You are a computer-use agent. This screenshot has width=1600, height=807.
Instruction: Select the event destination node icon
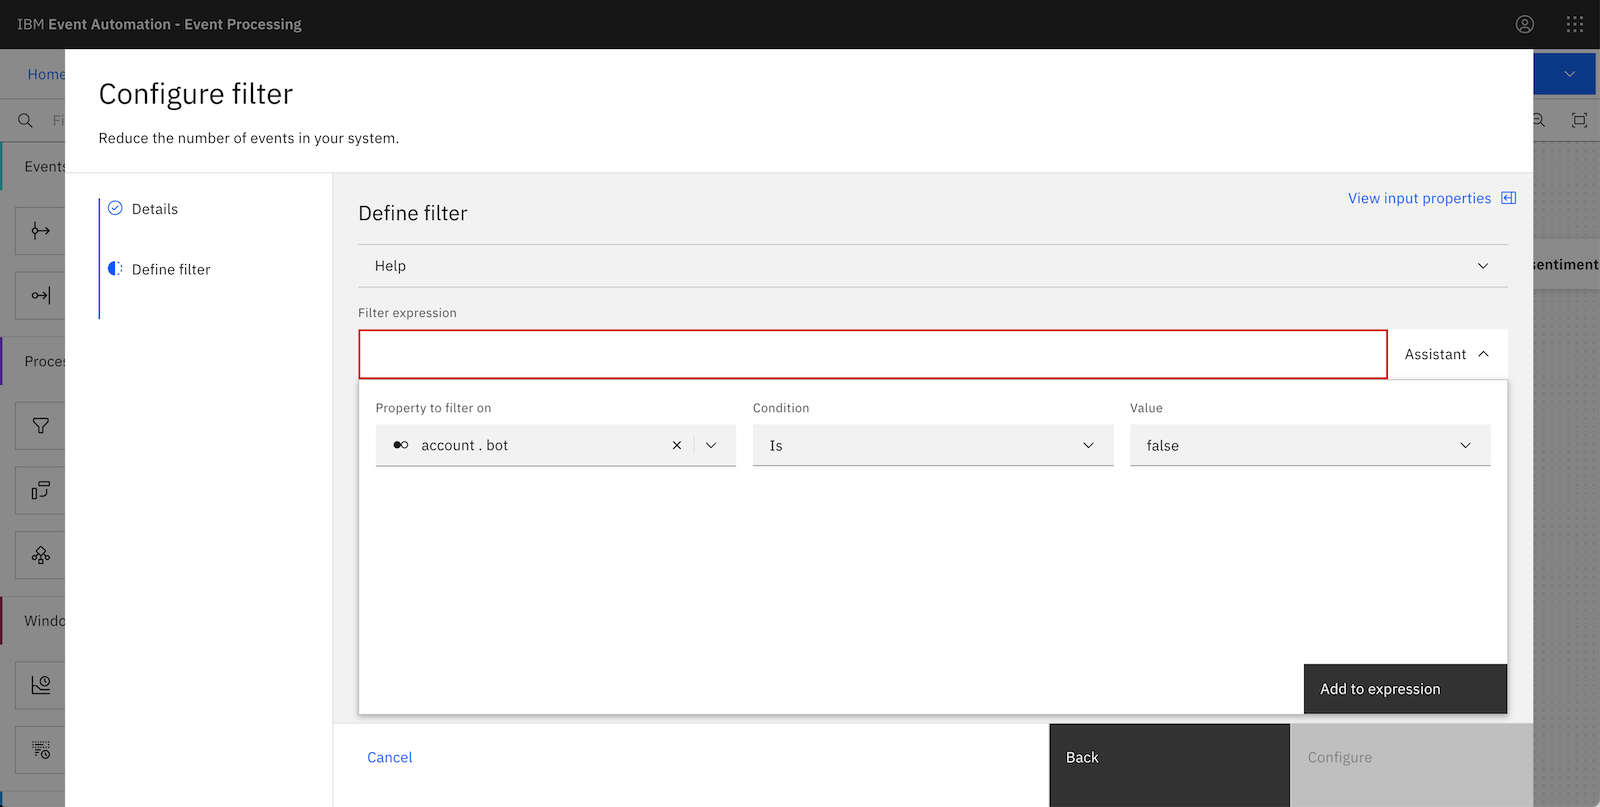tap(40, 295)
